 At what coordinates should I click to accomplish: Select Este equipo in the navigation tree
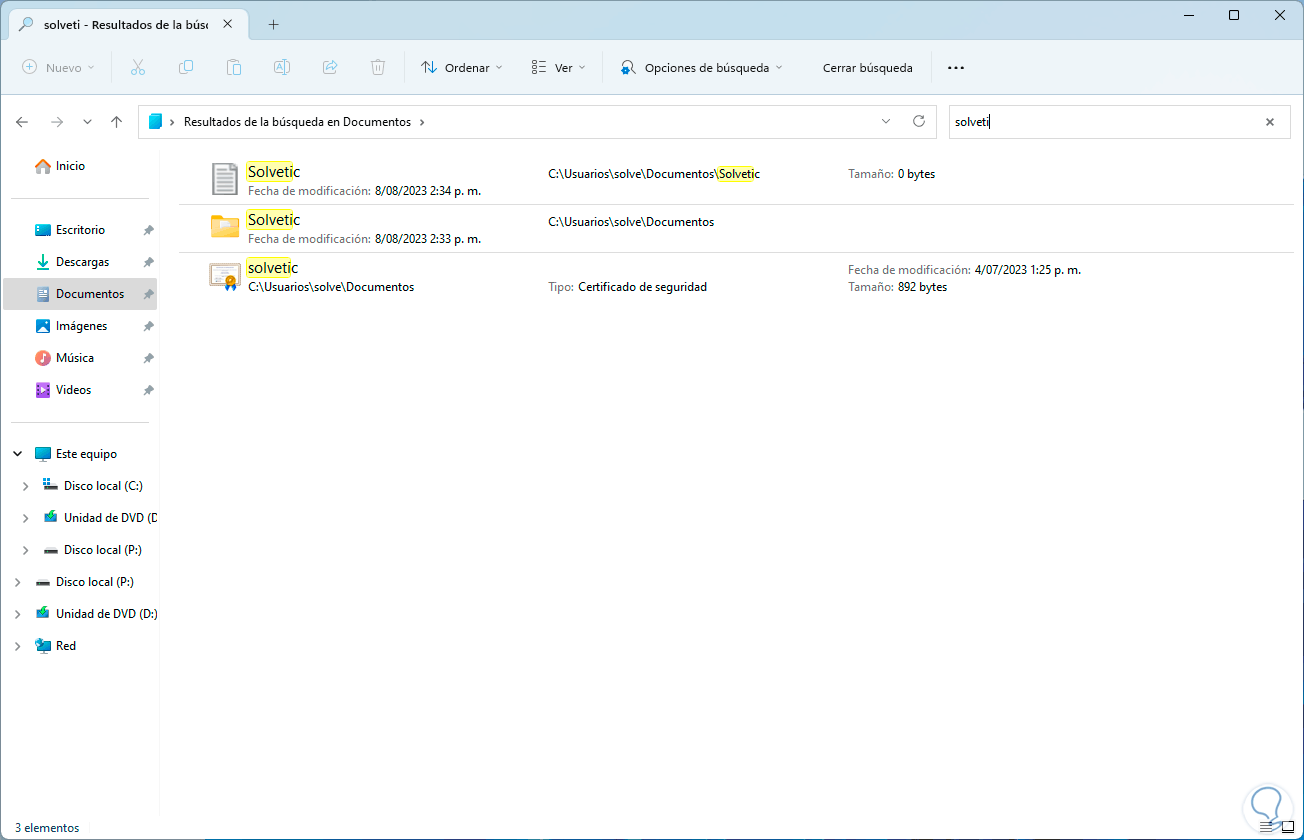(86, 454)
